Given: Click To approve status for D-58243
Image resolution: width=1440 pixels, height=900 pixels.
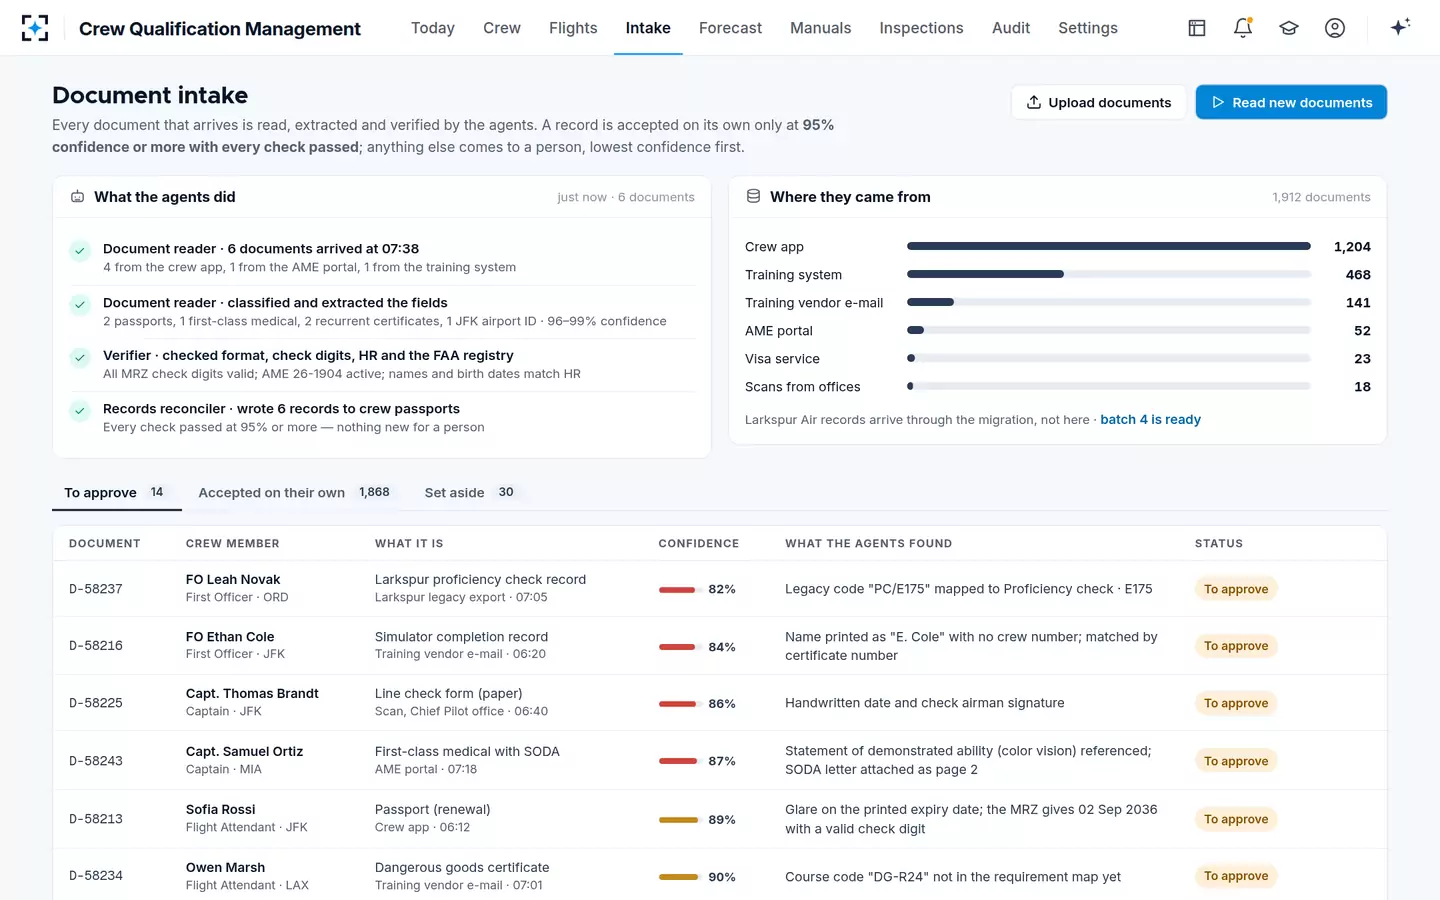Looking at the screenshot, I should click(x=1236, y=761).
